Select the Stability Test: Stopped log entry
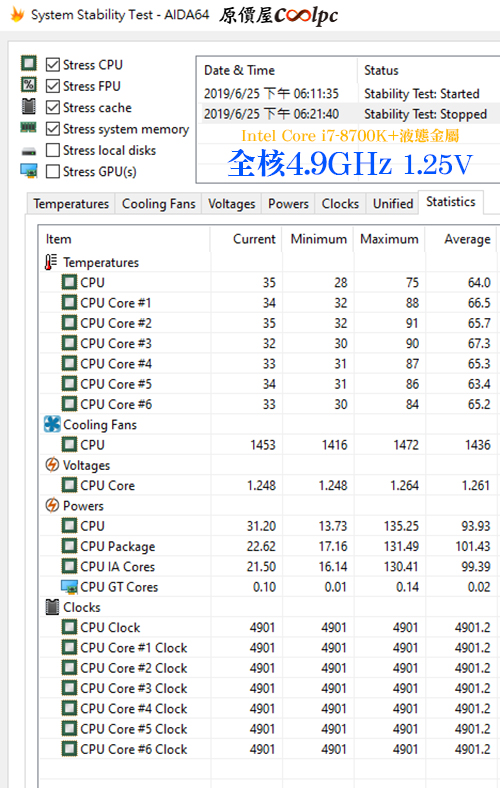Viewport: 500px width, 788px height. [x=349, y=114]
